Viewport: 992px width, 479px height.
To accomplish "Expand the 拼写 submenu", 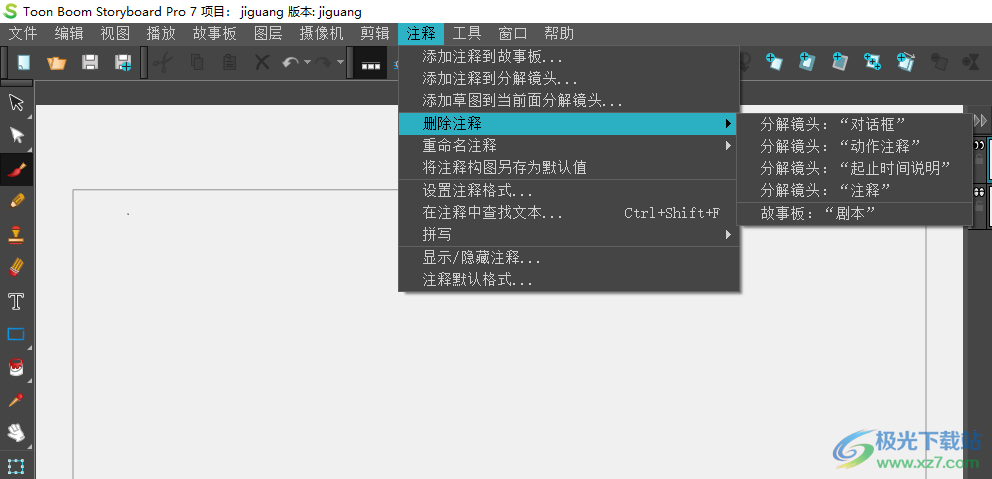I will click(569, 235).
